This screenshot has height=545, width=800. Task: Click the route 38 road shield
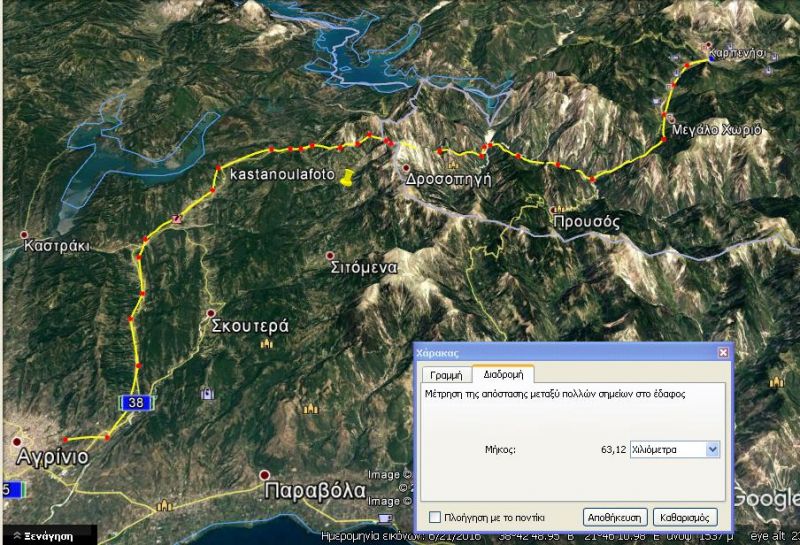pyautogui.click(x=135, y=402)
